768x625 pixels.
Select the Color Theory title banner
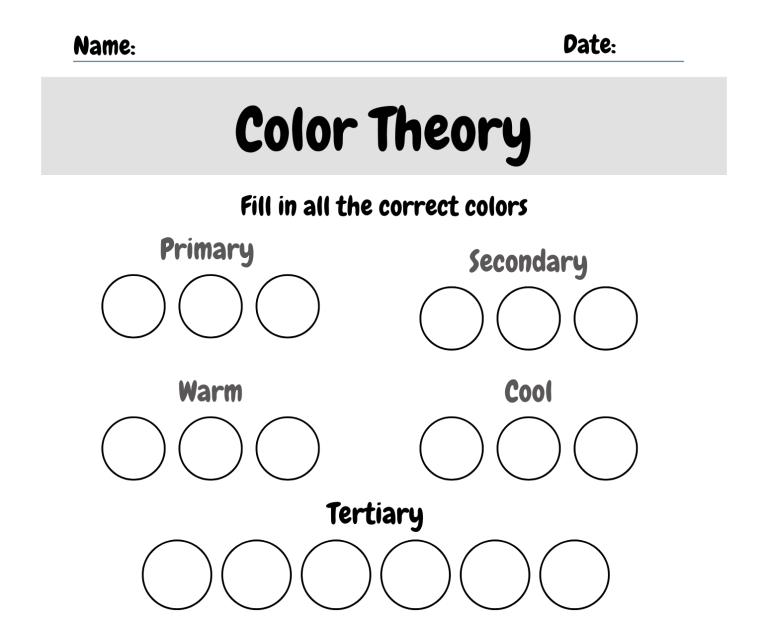(x=384, y=126)
